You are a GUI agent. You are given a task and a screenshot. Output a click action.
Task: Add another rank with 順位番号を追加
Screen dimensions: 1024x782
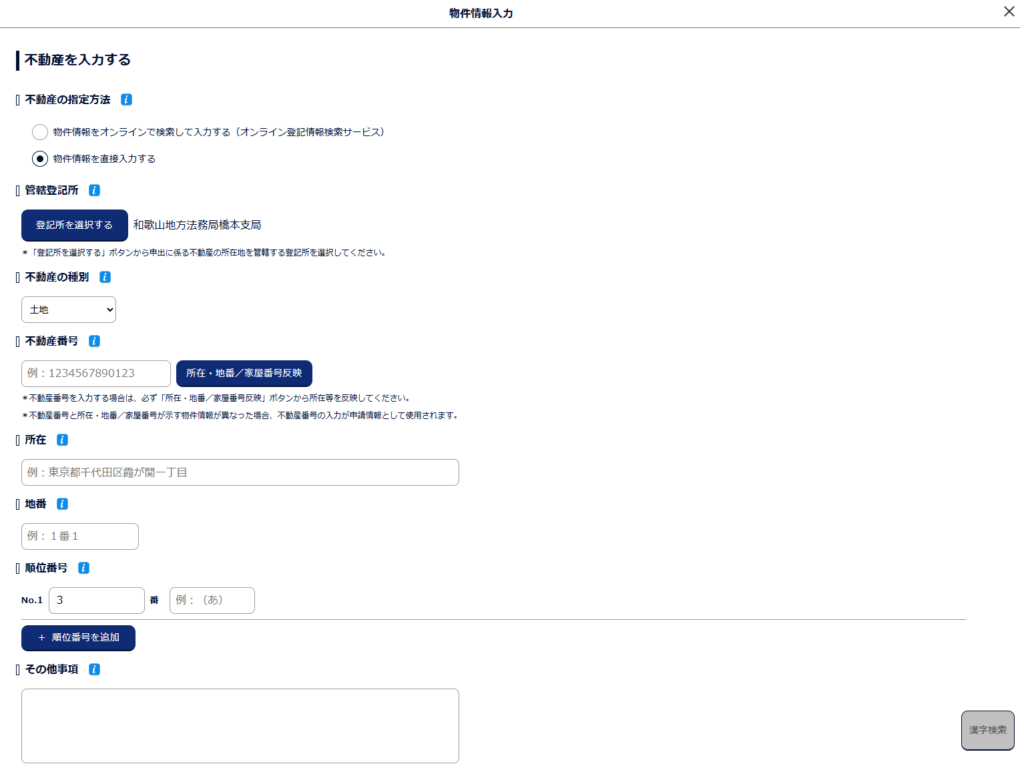click(x=78, y=637)
